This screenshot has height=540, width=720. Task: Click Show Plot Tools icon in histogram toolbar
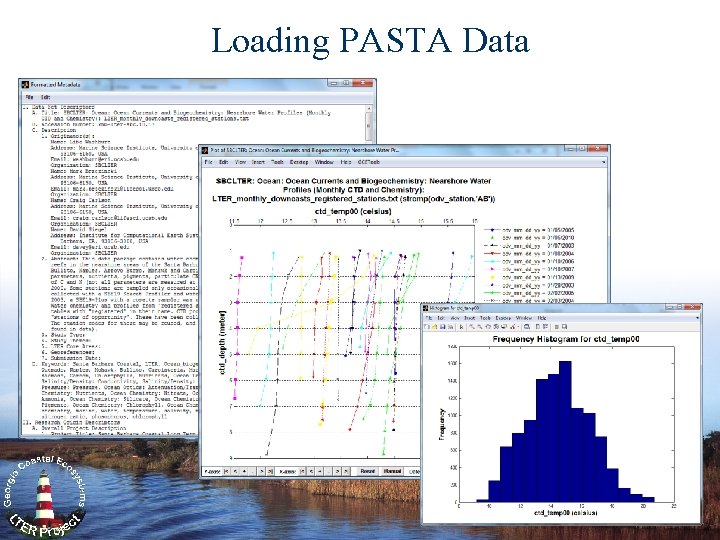[x=564, y=327]
